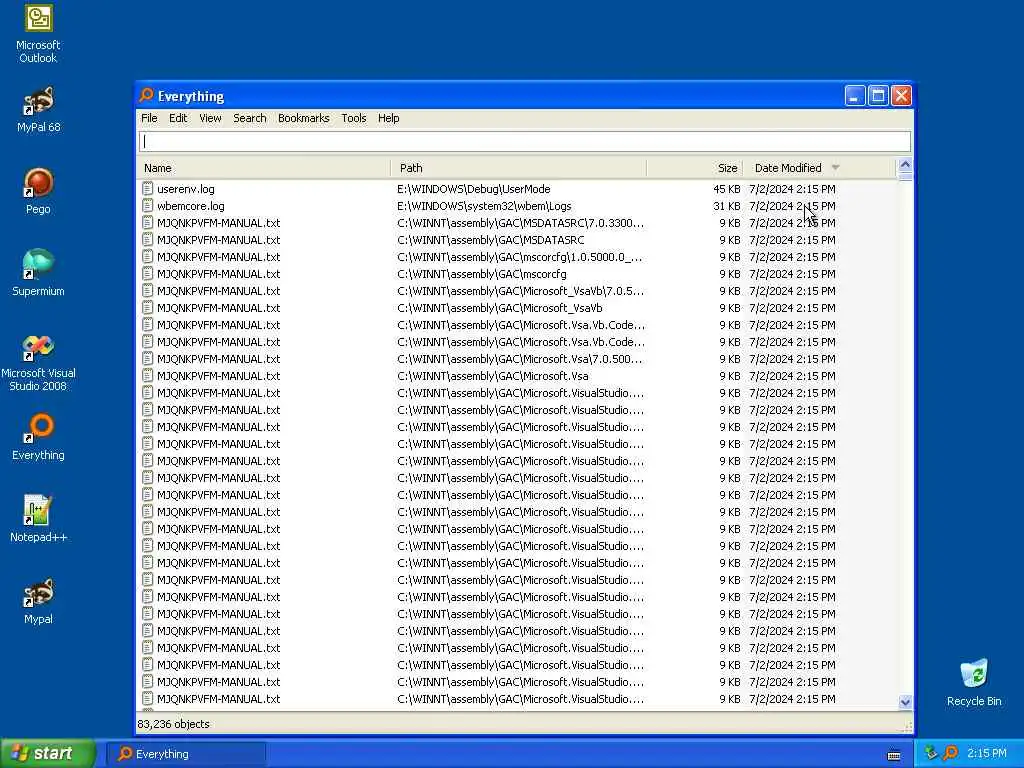Sort results by Size column header
The height and width of the screenshot is (768, 1024).
click(695, 168)
